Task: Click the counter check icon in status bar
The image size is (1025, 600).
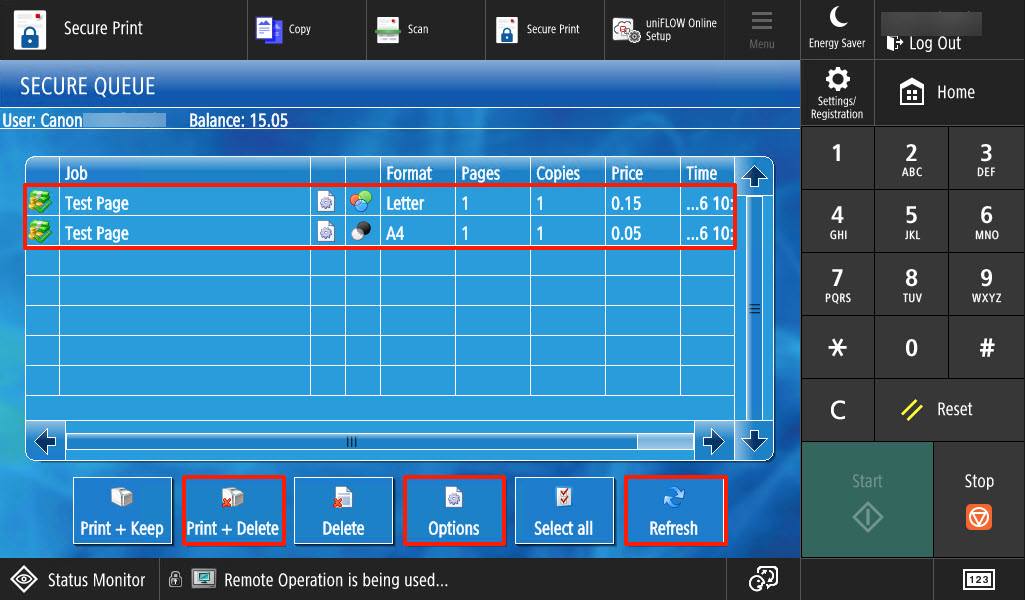Action: 763,578
